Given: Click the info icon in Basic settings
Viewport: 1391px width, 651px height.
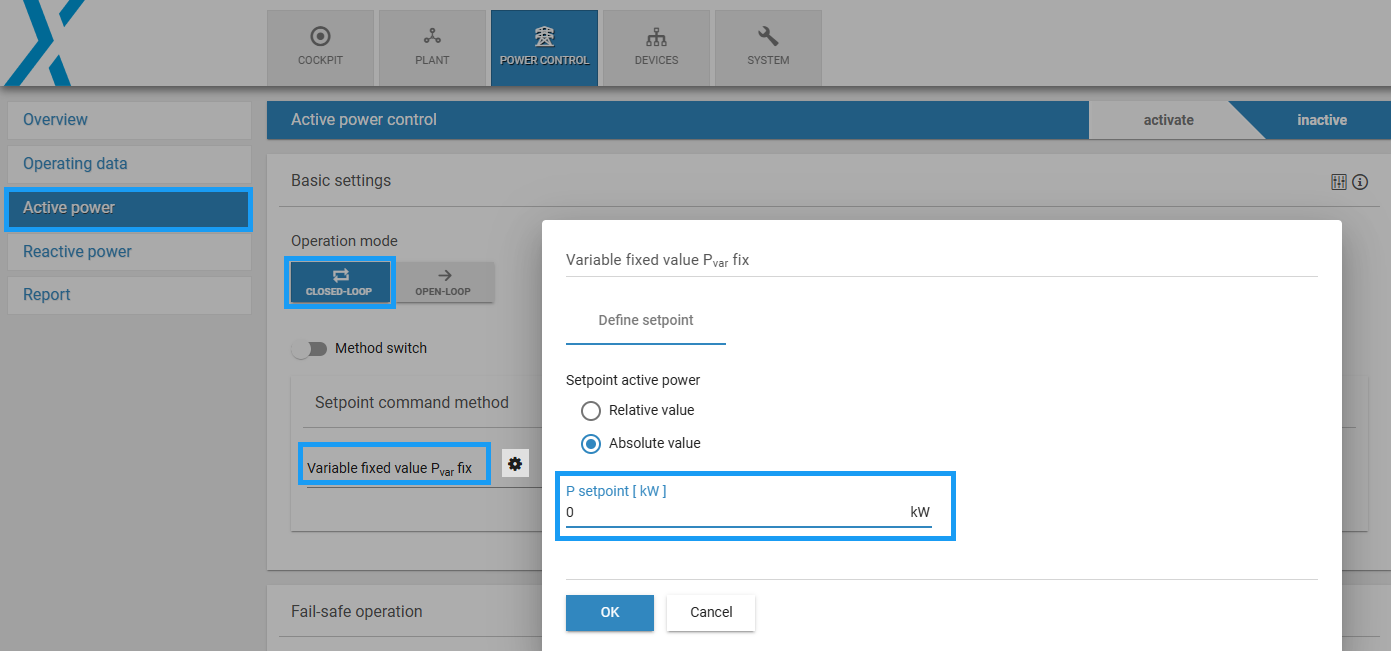Looking at the screenshot, I should 1360,181.
